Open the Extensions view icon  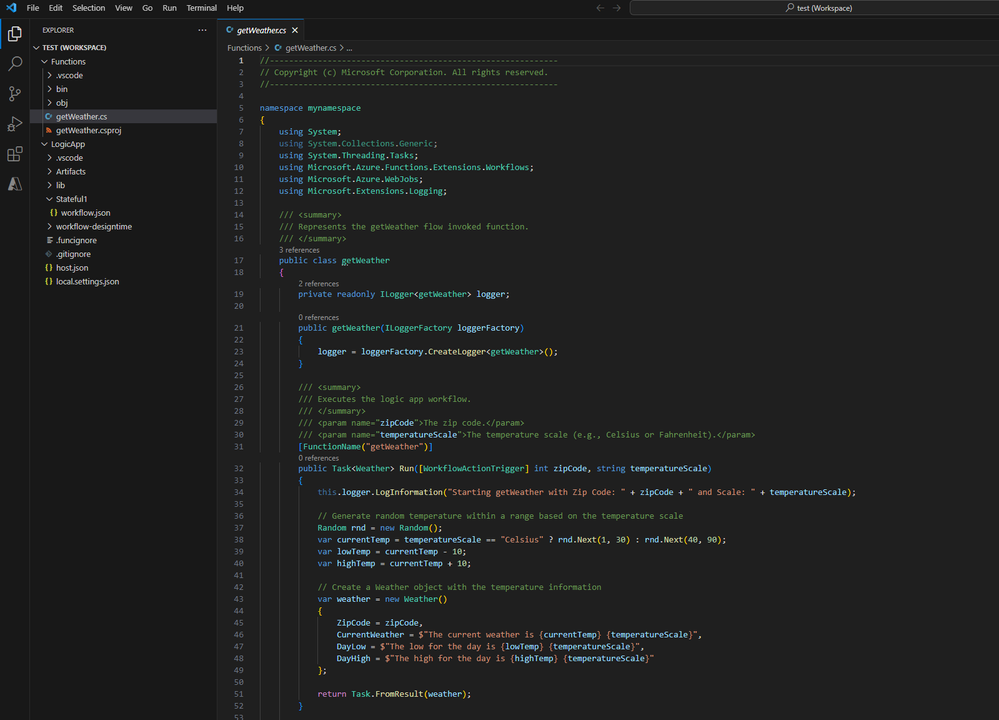15,154
